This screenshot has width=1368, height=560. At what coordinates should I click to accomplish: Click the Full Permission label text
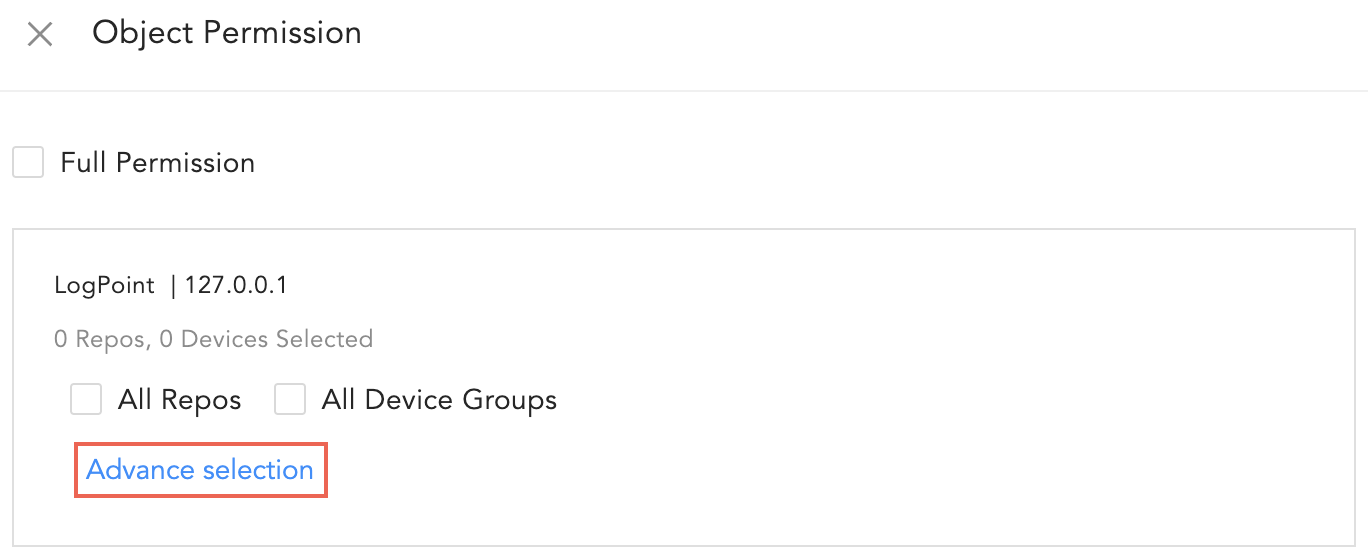pyautogui.click(x=157, y=162)
